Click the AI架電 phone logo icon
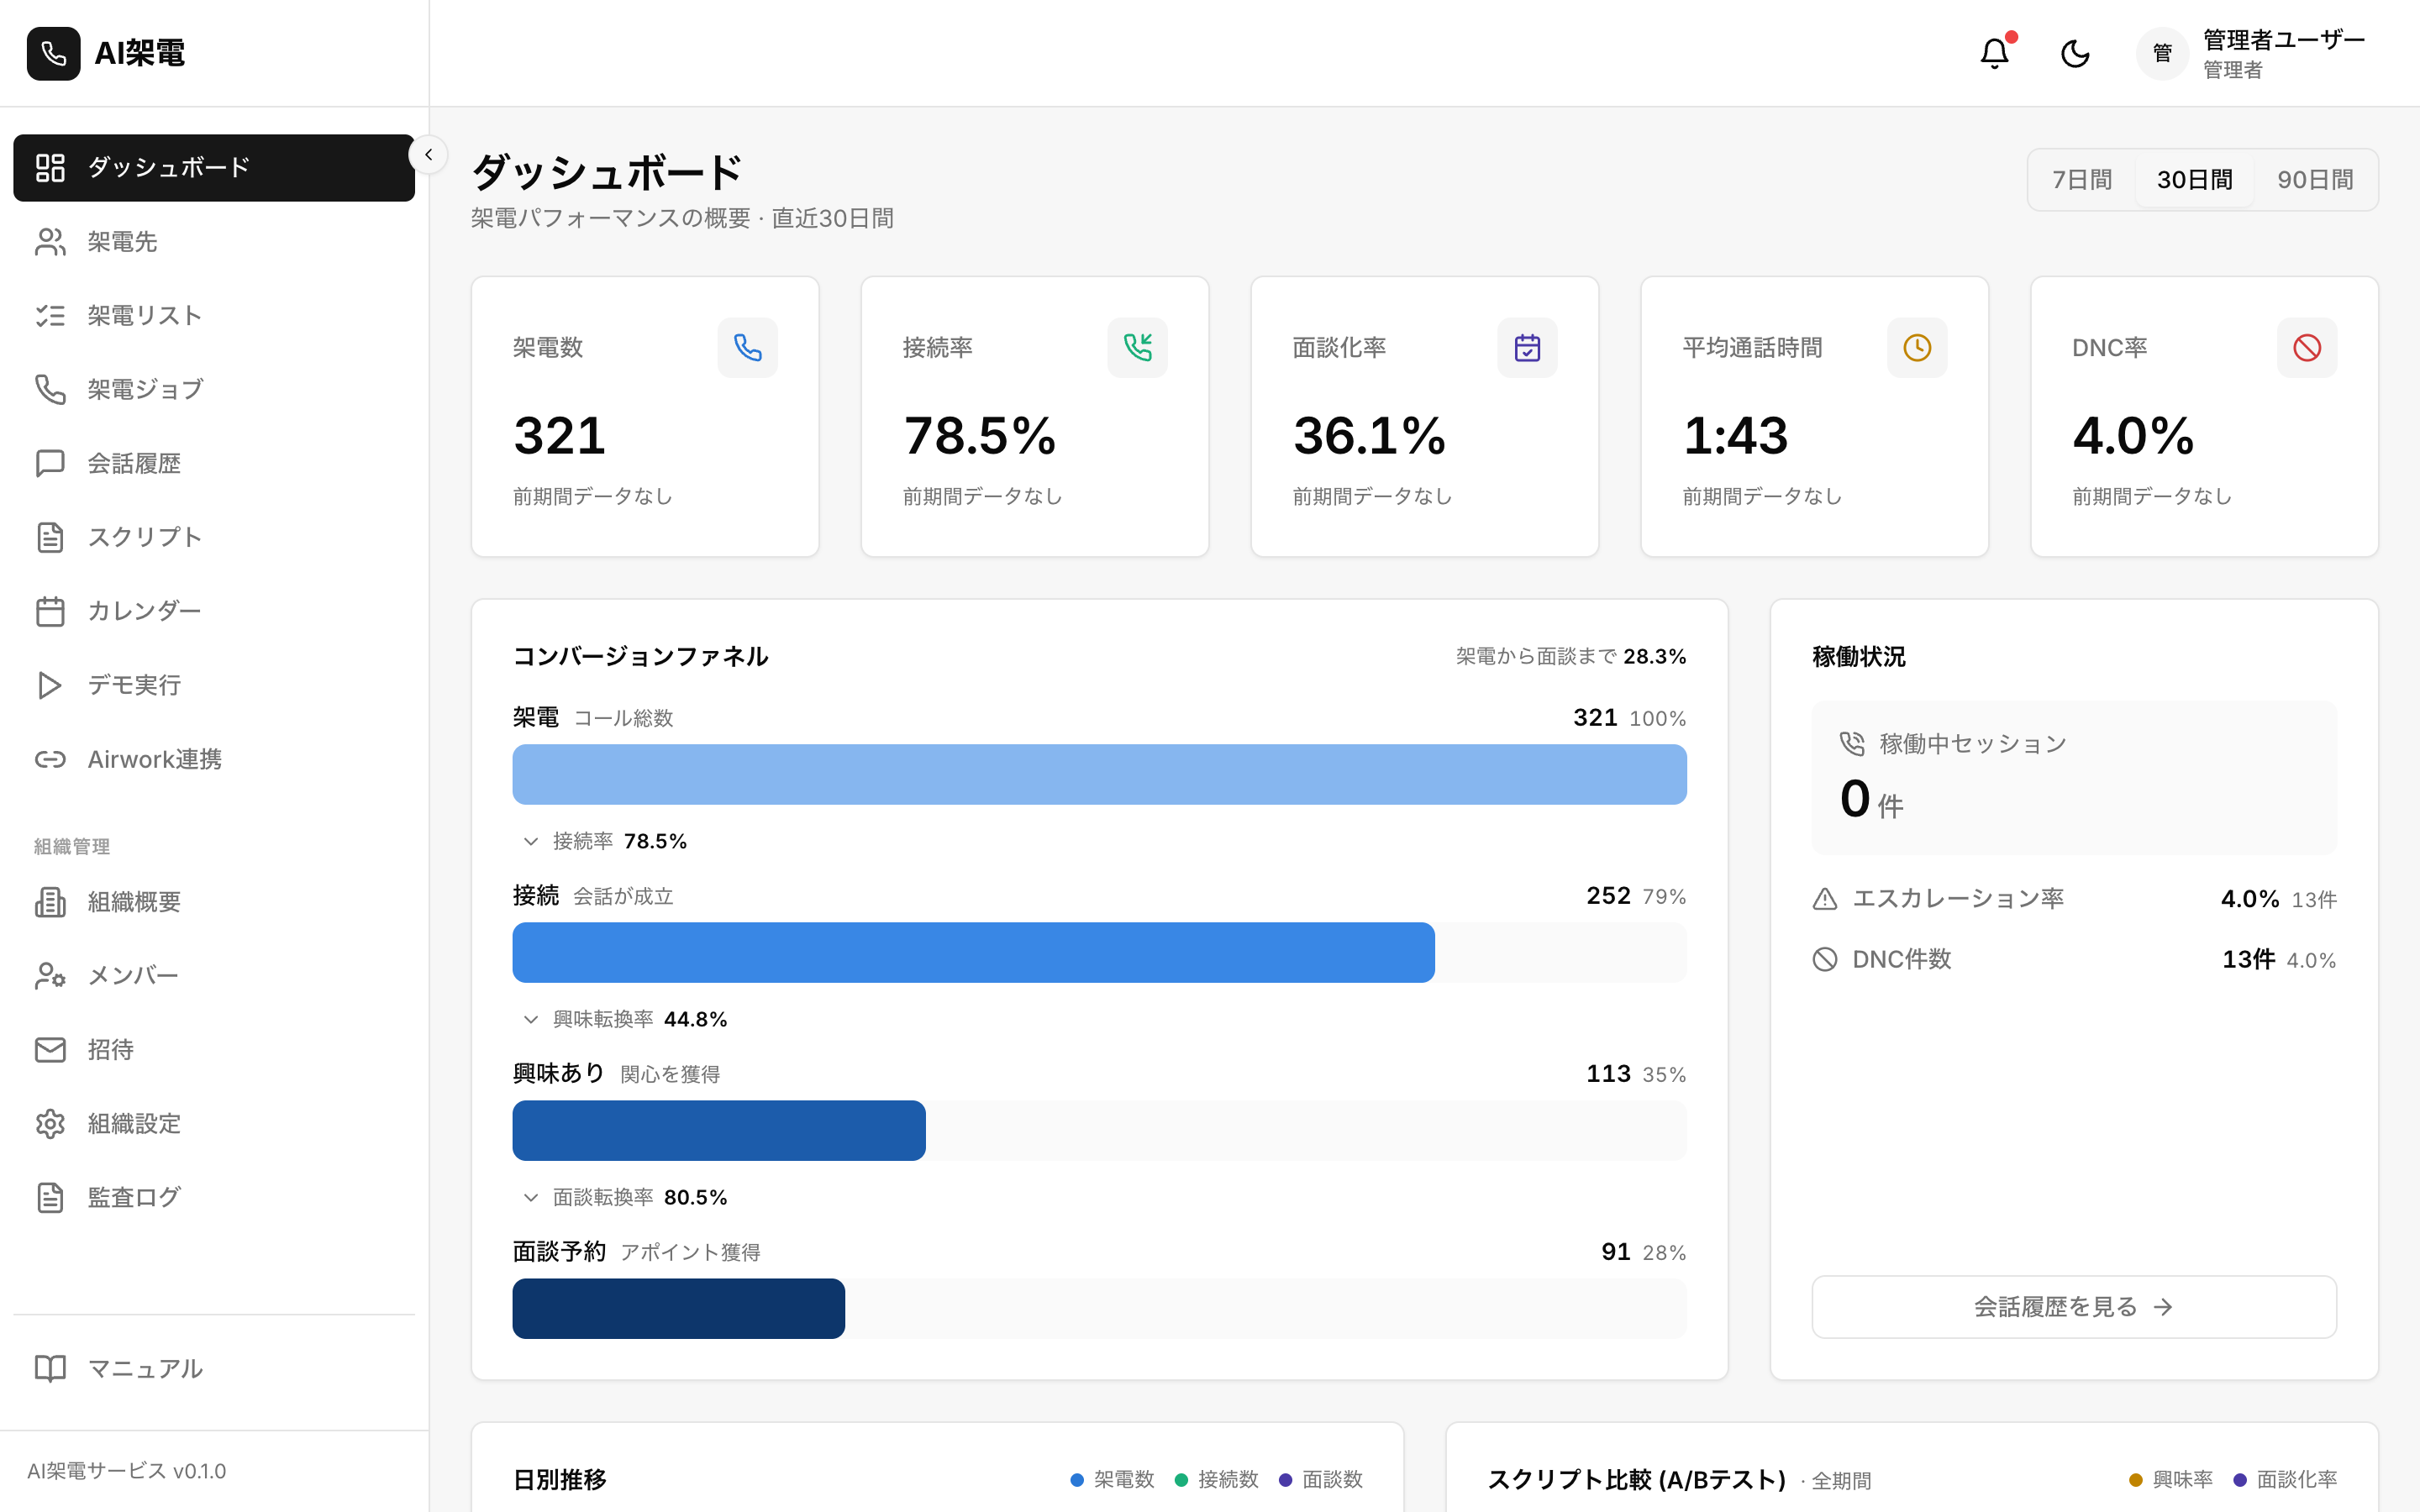The height and width of the screenshot is (1512, 2420). 54,53
